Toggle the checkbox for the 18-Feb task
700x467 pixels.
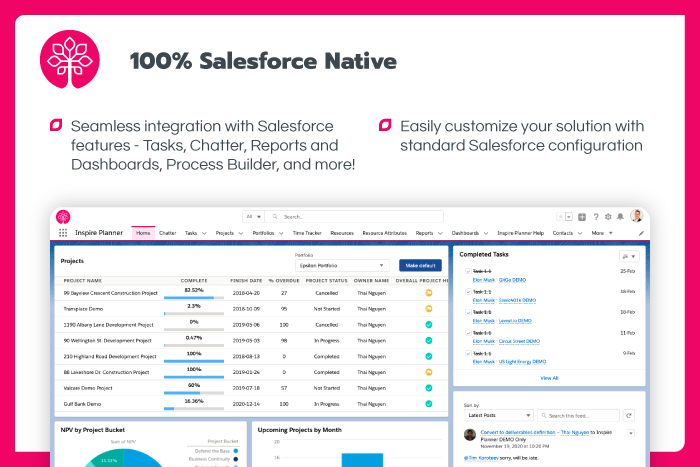click(x=468, y=292)
